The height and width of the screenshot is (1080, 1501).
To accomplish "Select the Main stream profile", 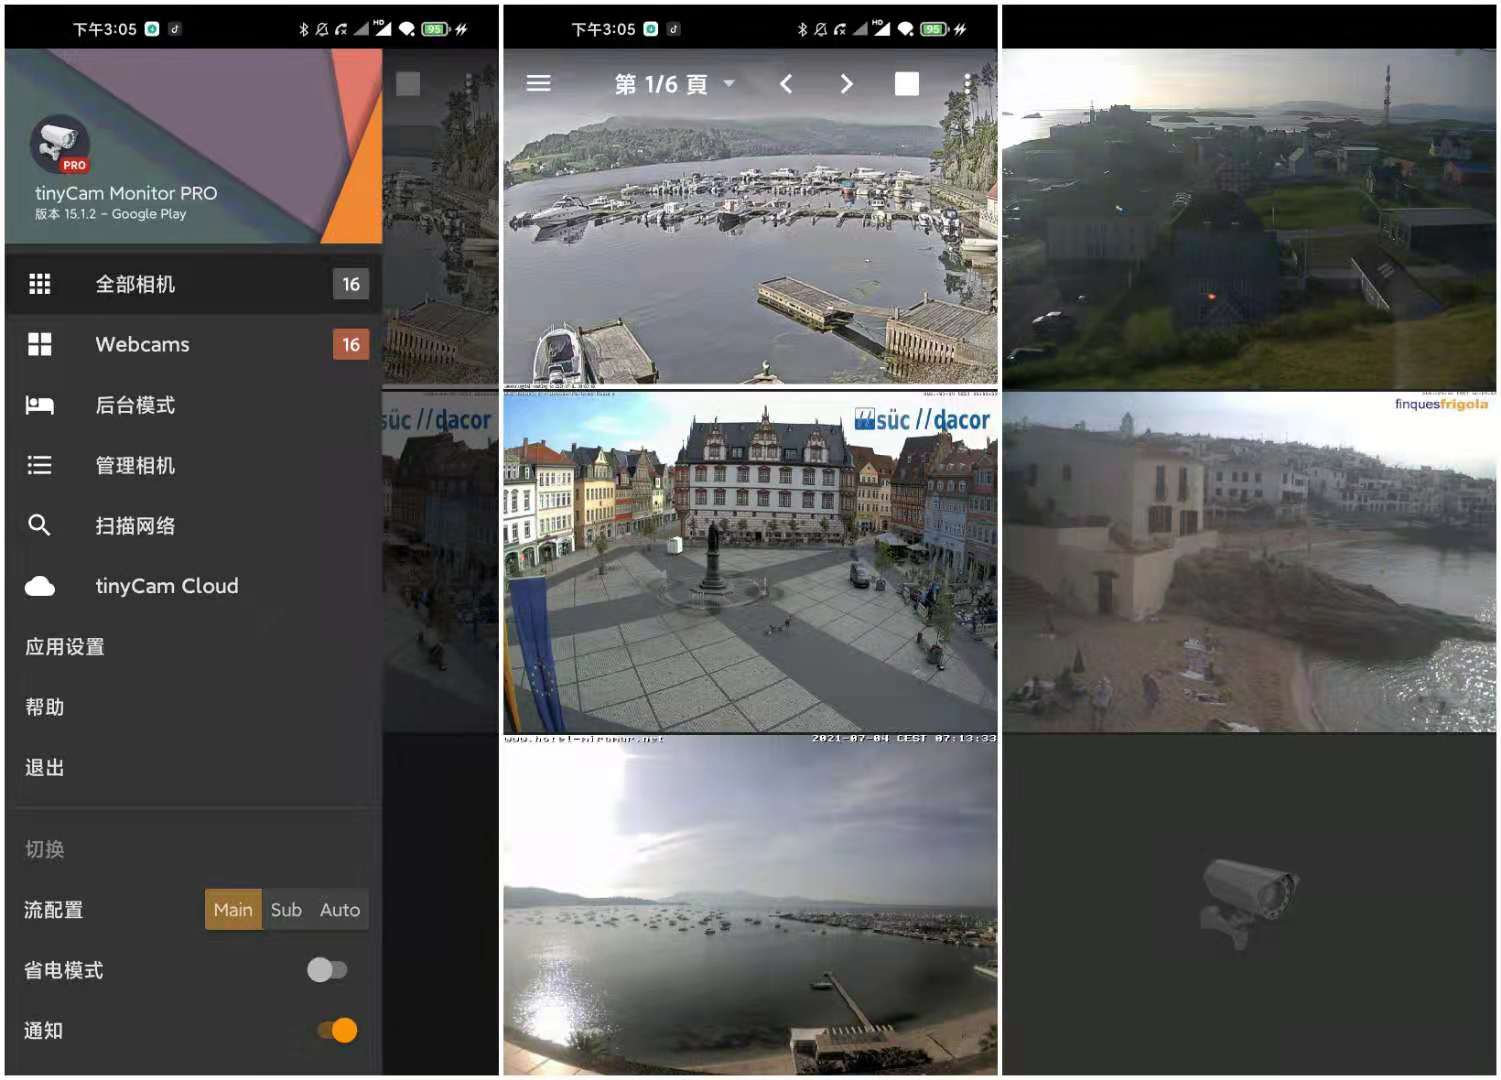I will 233,910.
